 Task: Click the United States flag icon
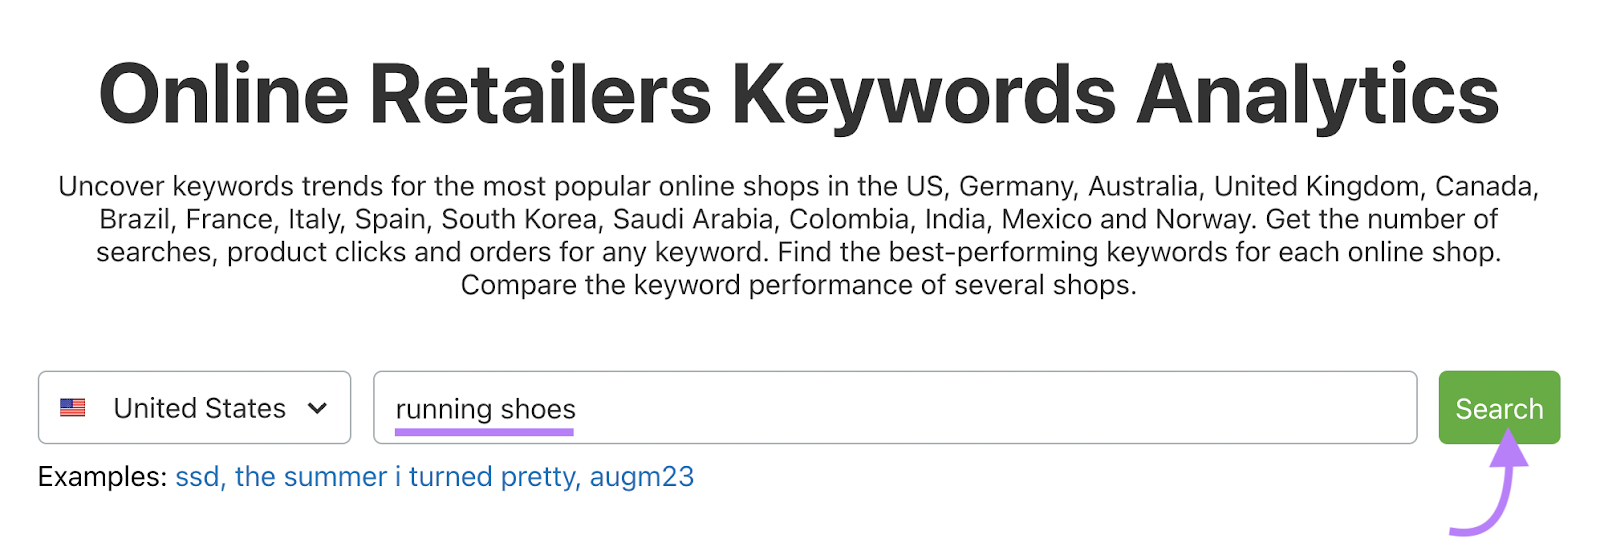point(73,408)
